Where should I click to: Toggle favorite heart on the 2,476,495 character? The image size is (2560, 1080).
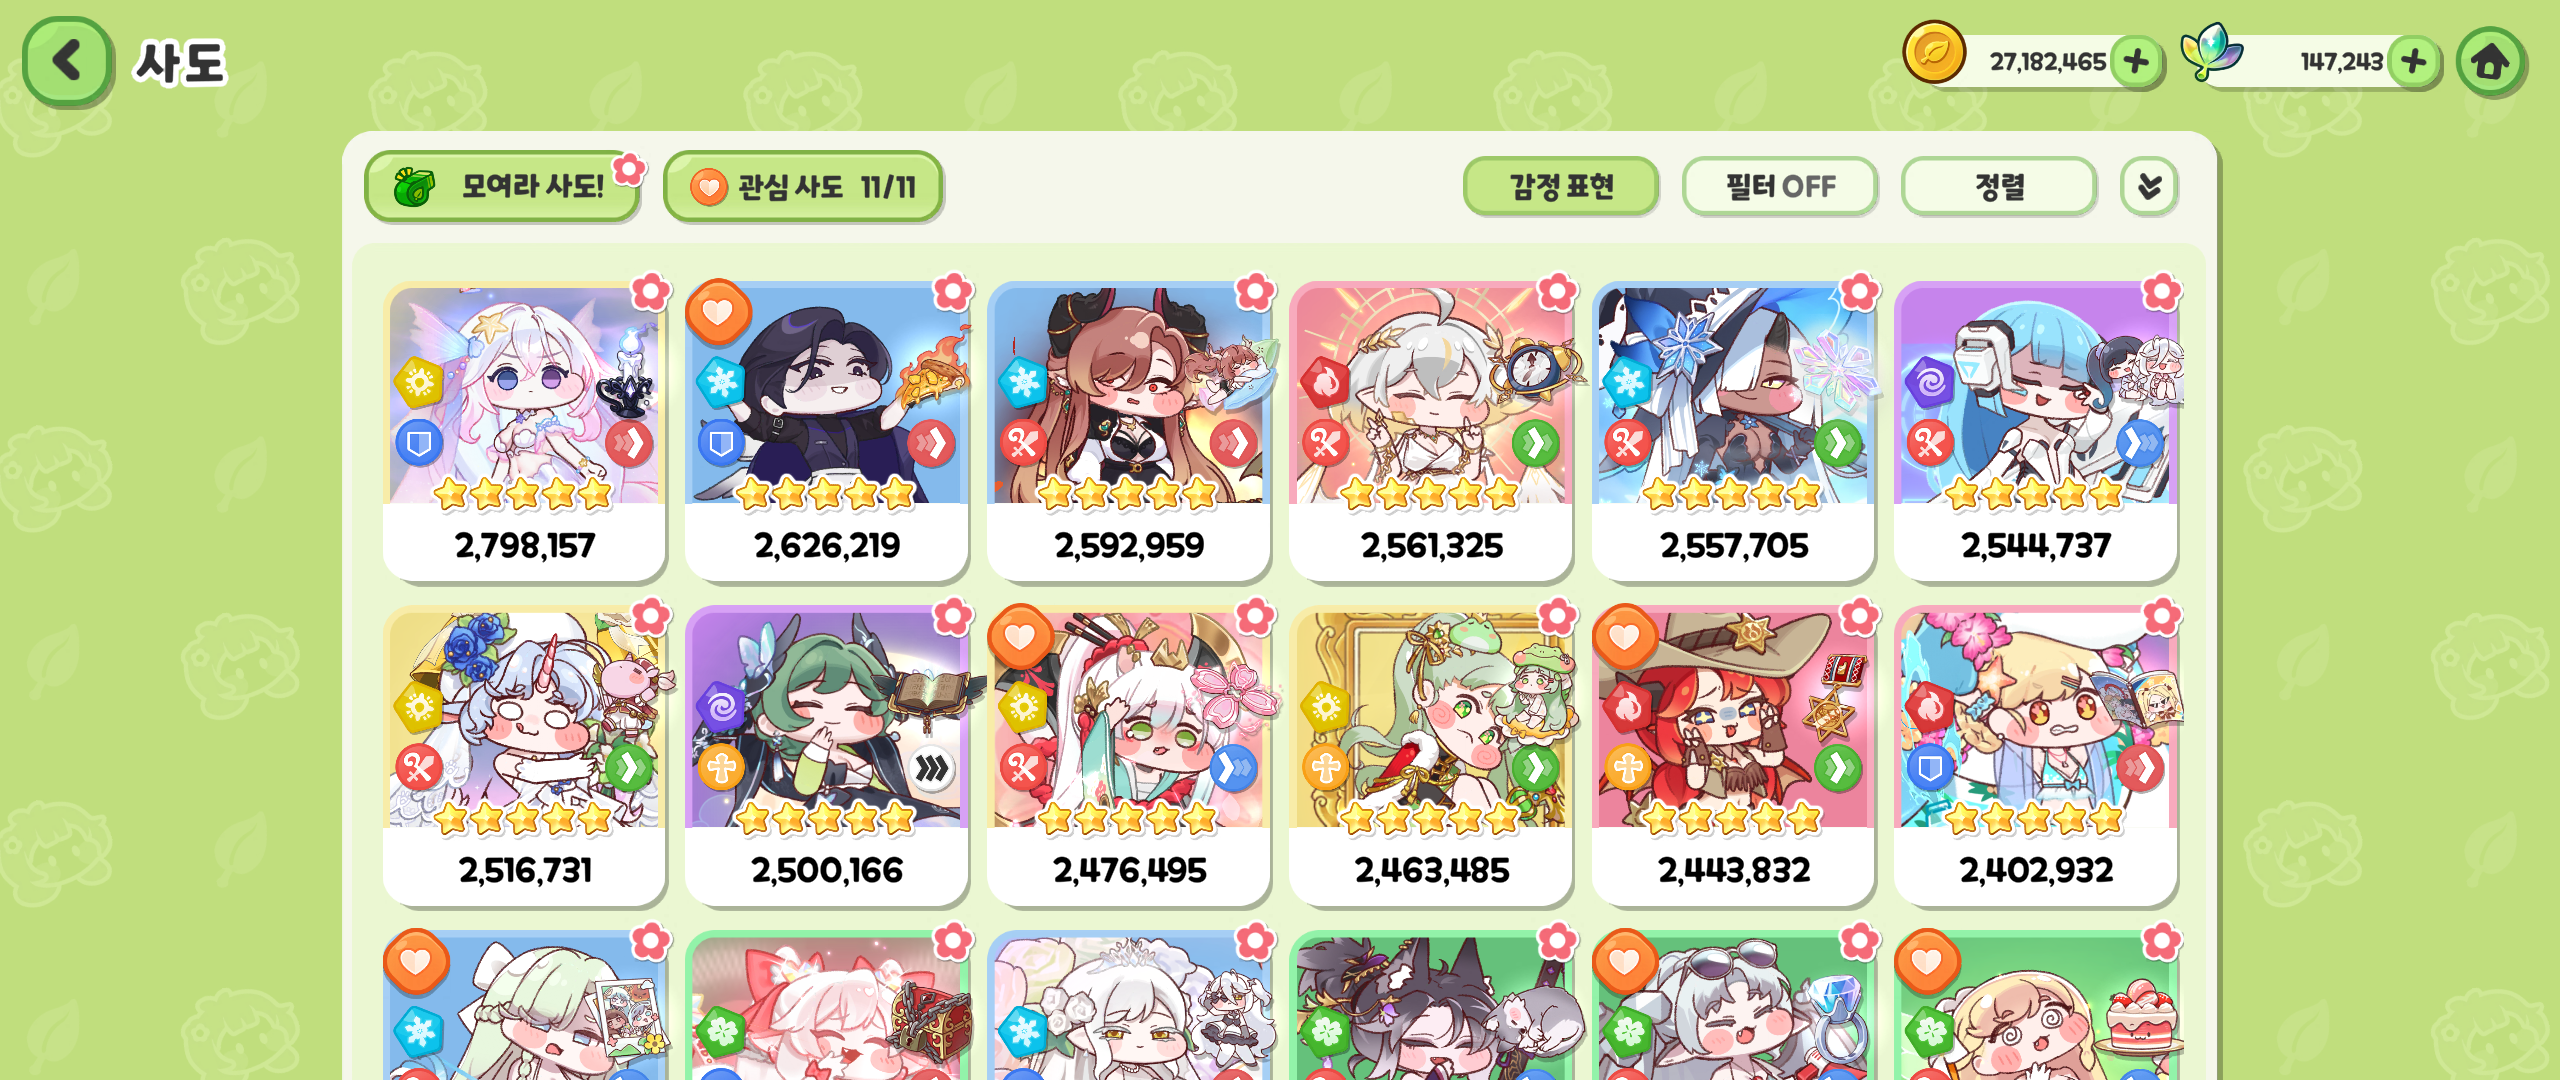click(x=1020, y=638)
